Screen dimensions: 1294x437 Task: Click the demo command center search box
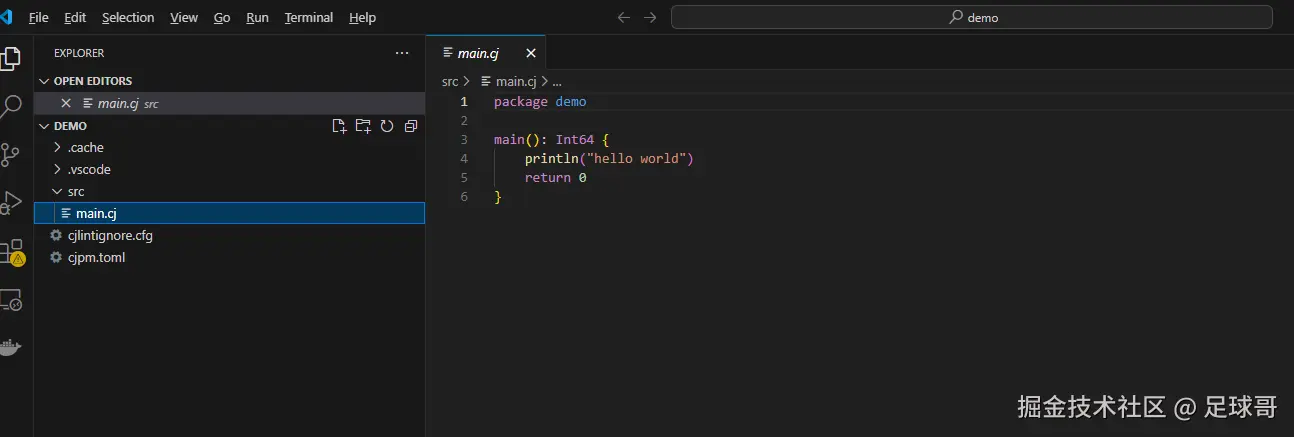tap(971, 17)
